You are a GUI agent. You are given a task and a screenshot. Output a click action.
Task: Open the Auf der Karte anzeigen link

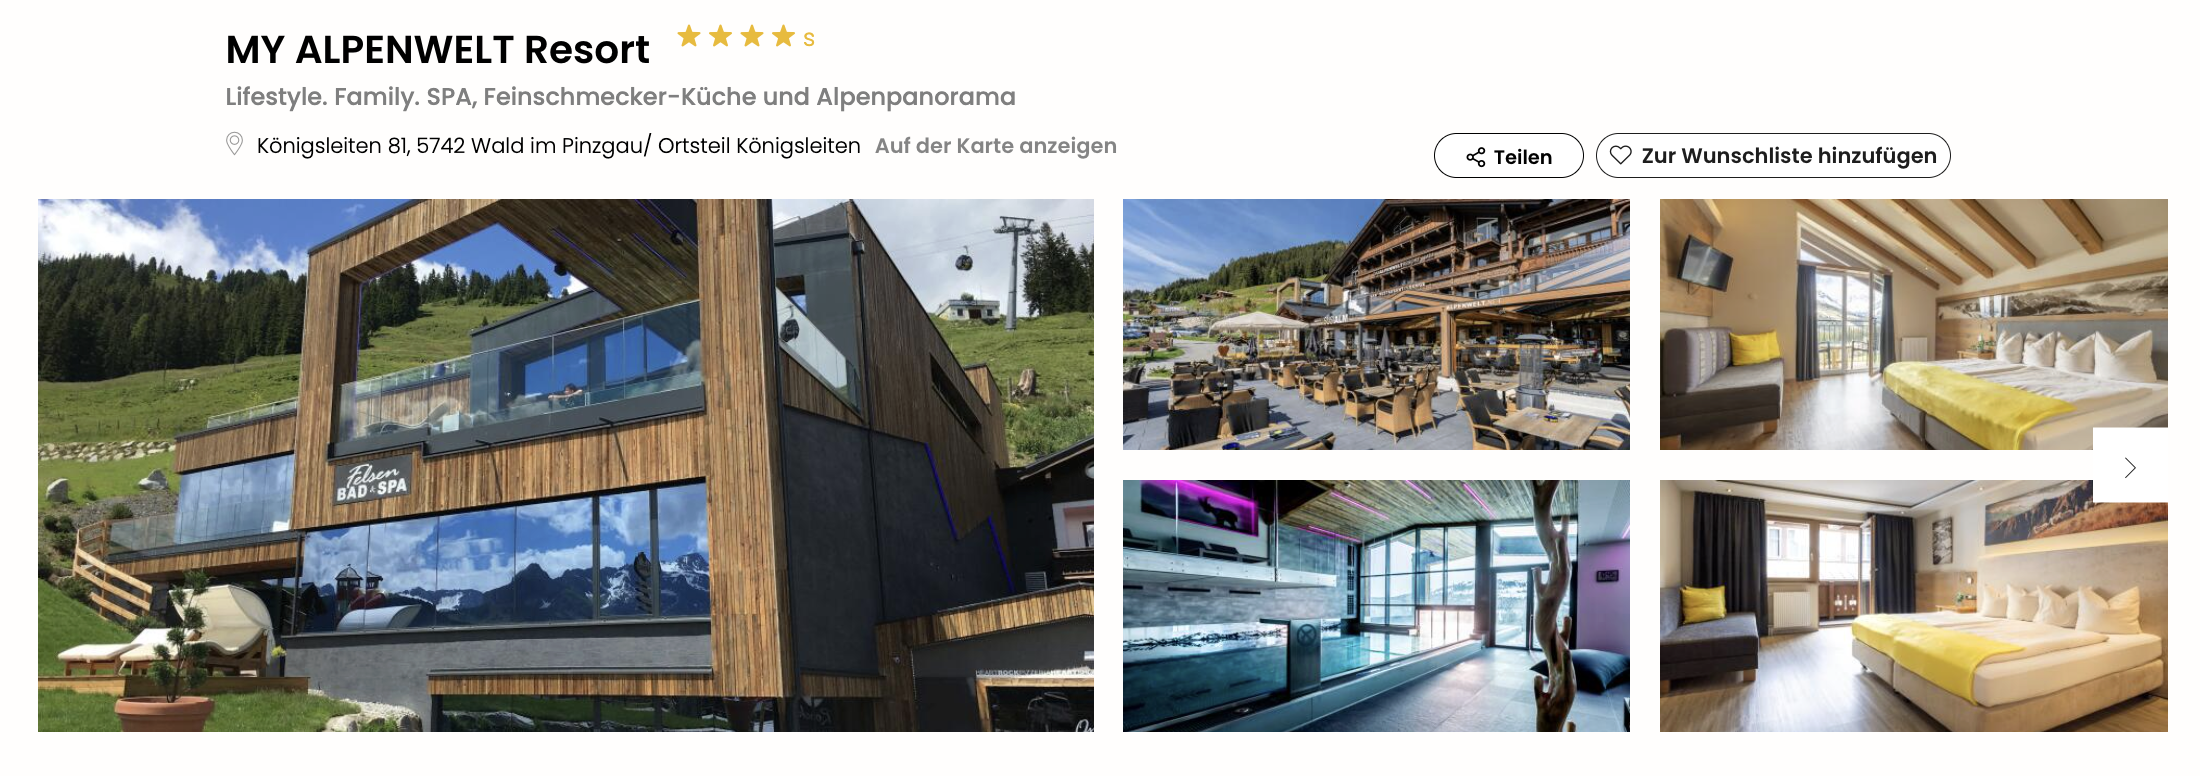tap(996, 146)
